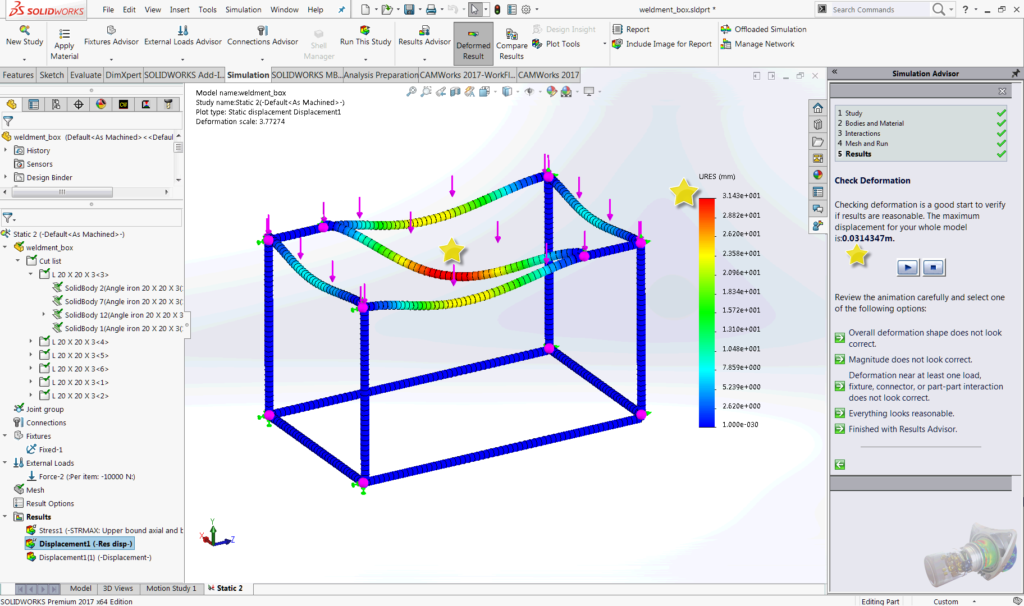This screenshot has height=606, width=1024.
Task: Expand SolidBody 12 item
Action: (x=44, y=315)
